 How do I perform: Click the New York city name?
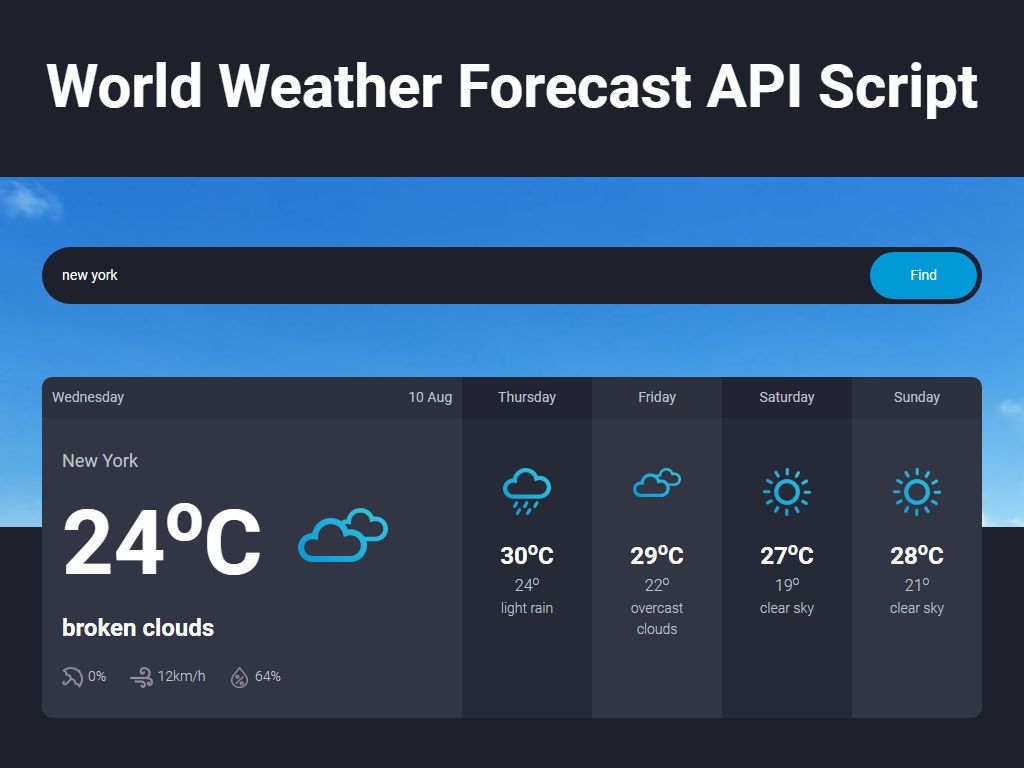point(100,461)
